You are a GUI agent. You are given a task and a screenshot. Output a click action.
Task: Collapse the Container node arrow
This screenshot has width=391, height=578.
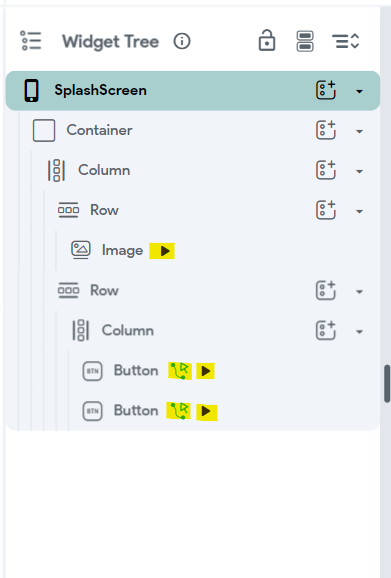[359, 131]
